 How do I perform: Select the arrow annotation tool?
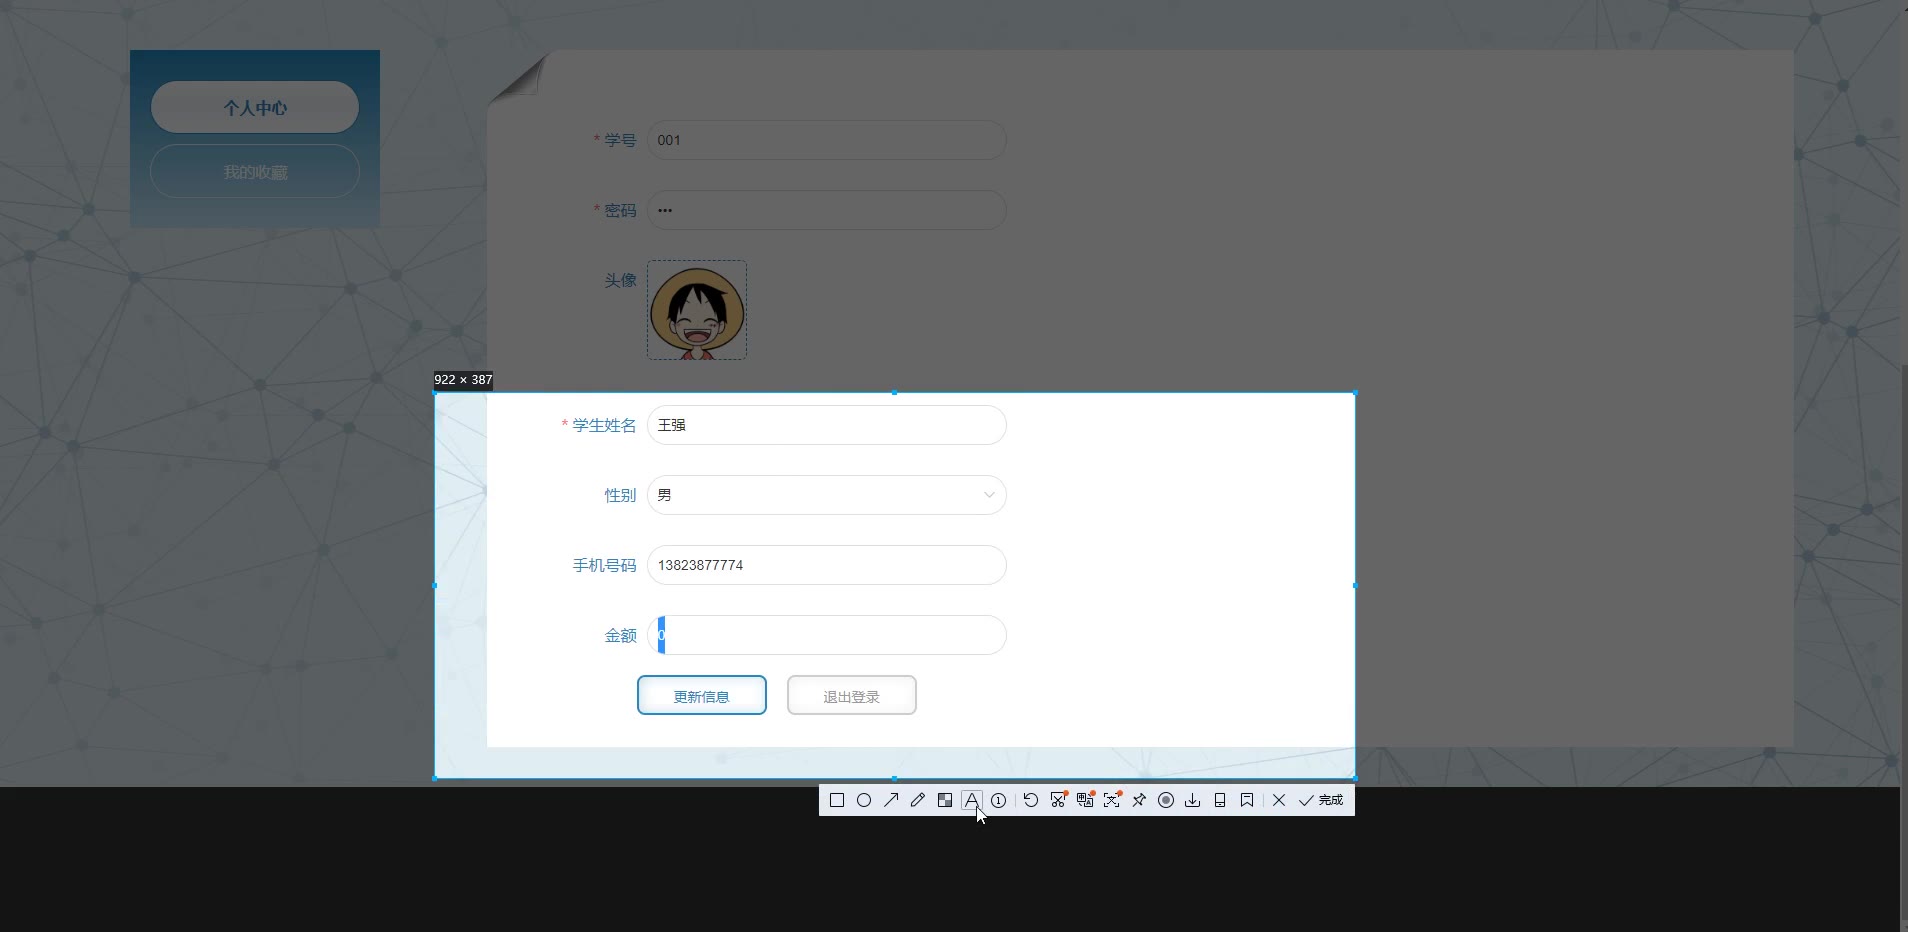[891, 800]
